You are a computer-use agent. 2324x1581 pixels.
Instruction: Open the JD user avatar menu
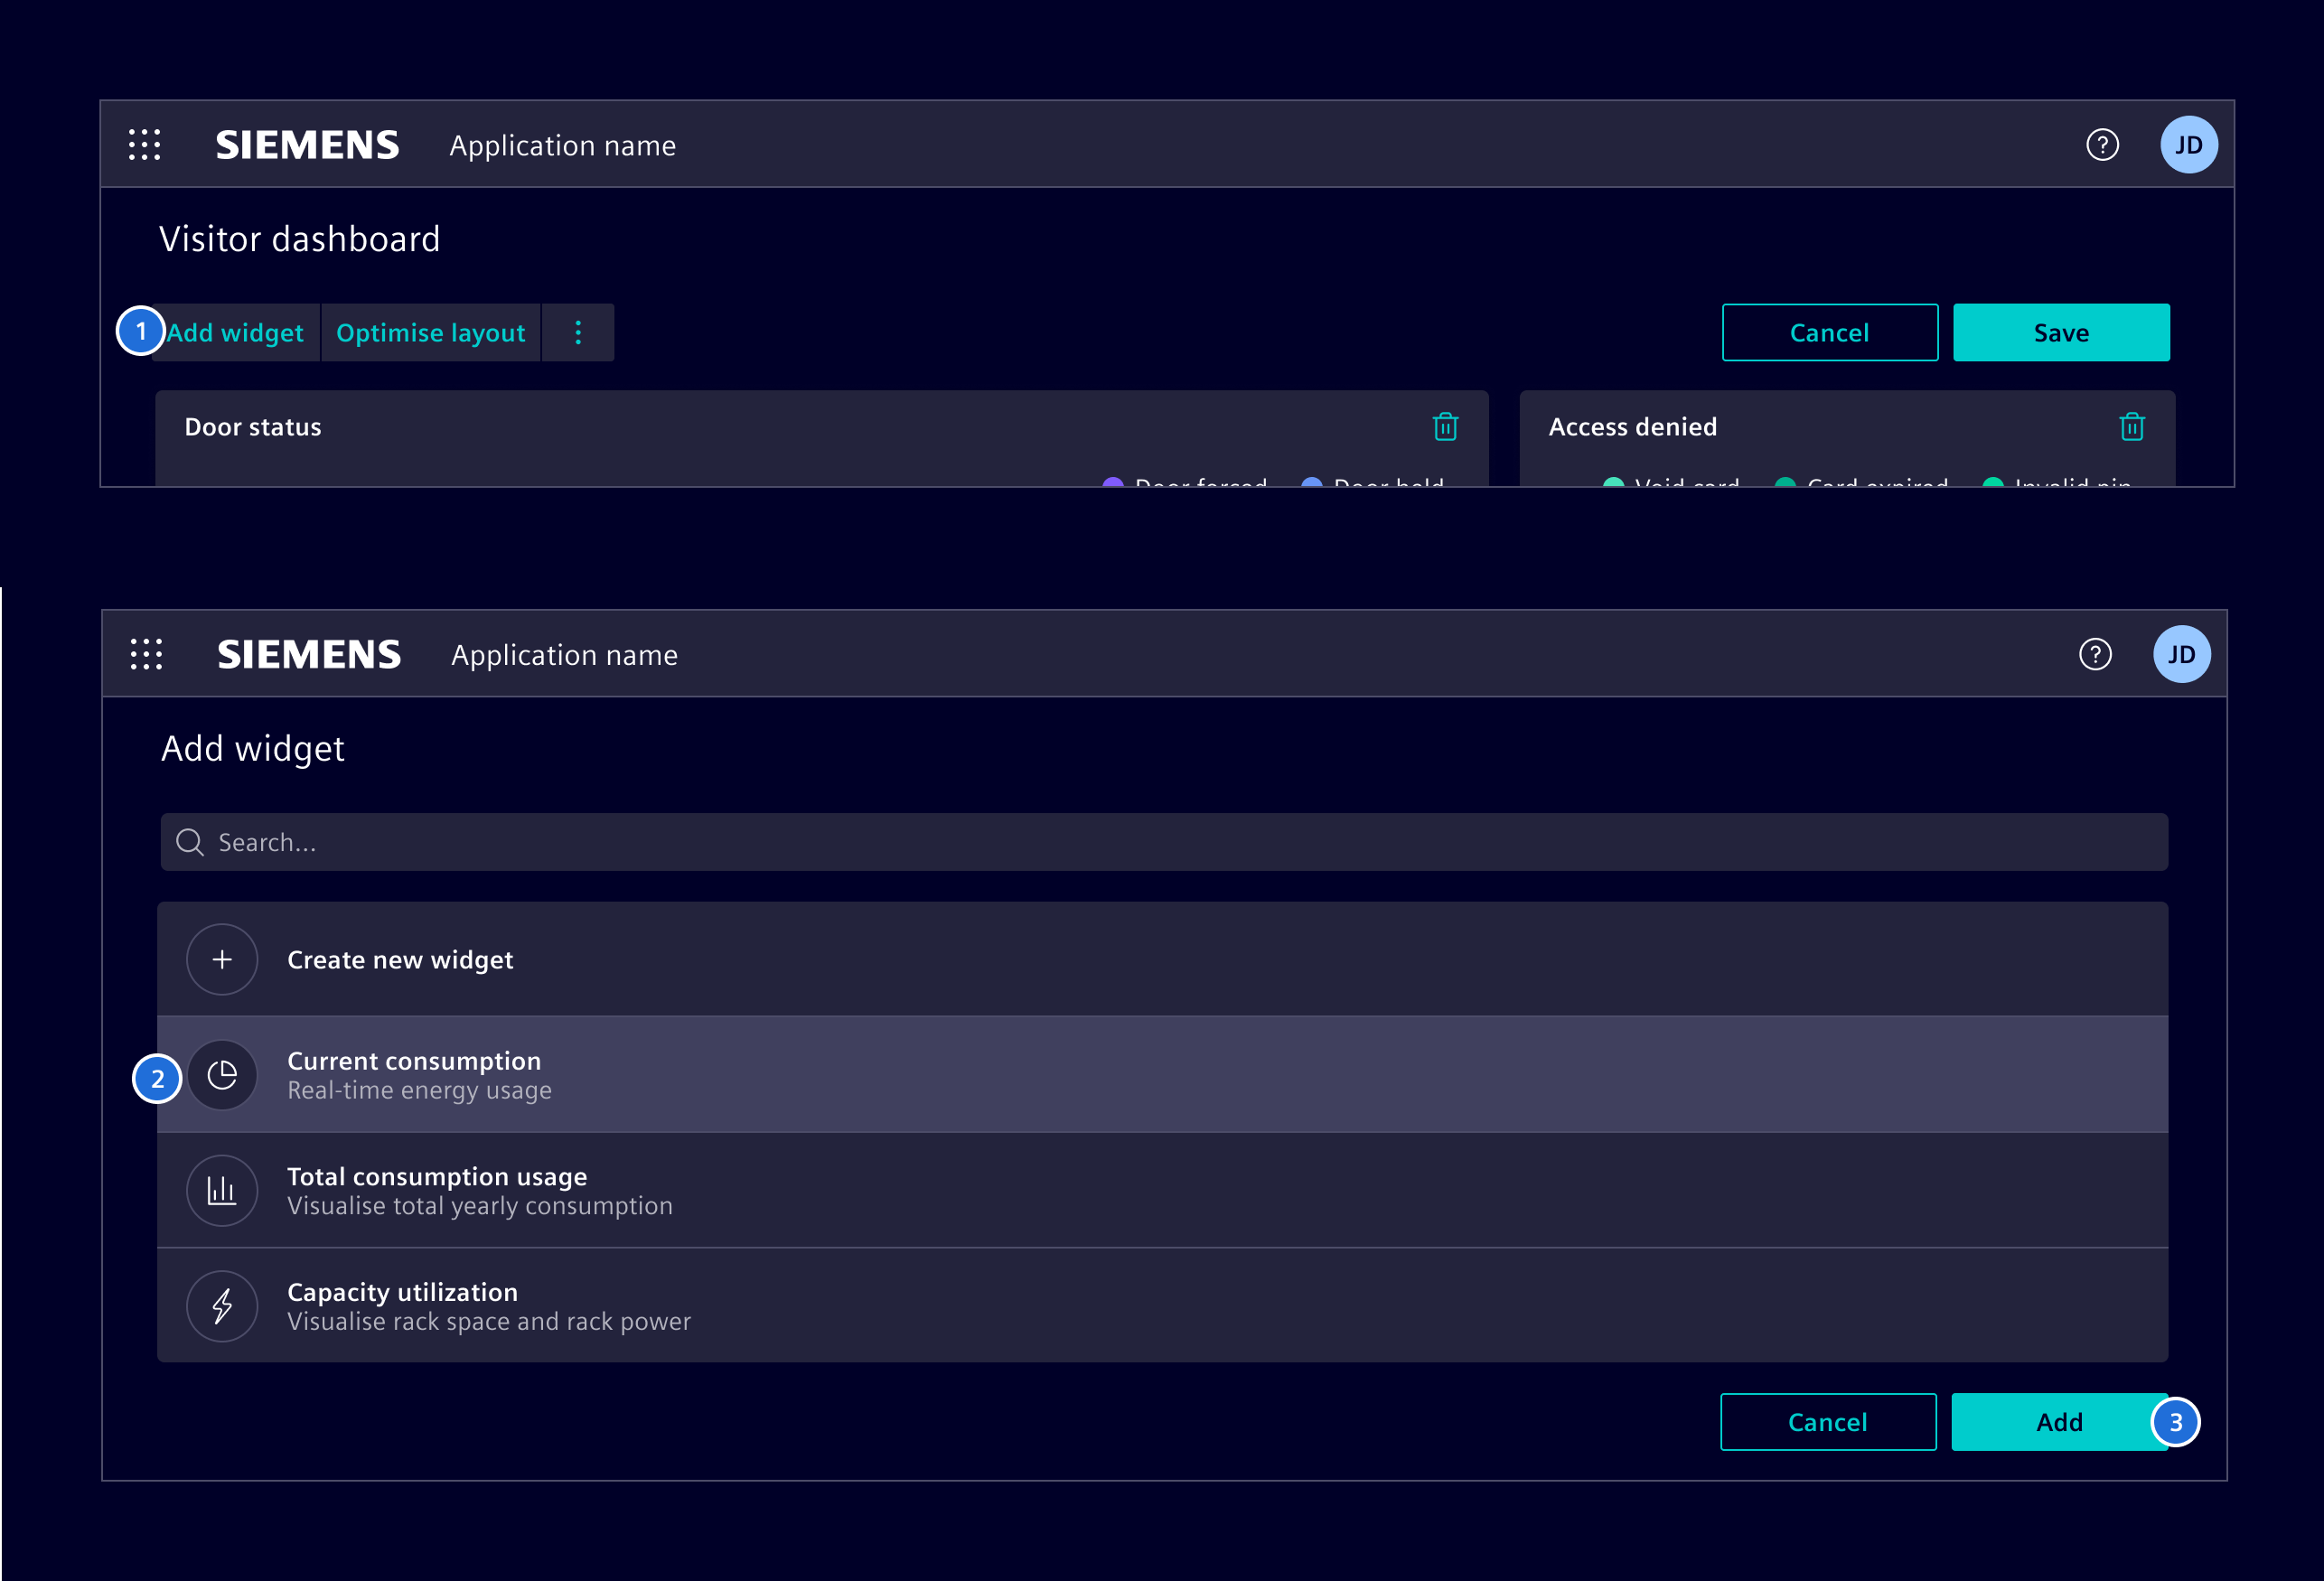point(2190,144)
